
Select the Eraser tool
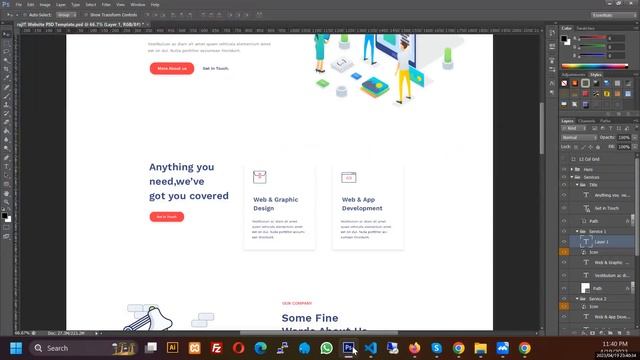coord(7,122)
